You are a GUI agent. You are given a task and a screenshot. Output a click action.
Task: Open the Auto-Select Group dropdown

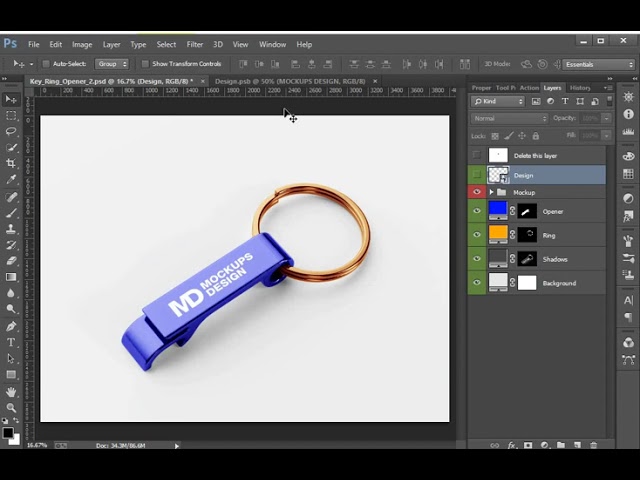[111, 64]
